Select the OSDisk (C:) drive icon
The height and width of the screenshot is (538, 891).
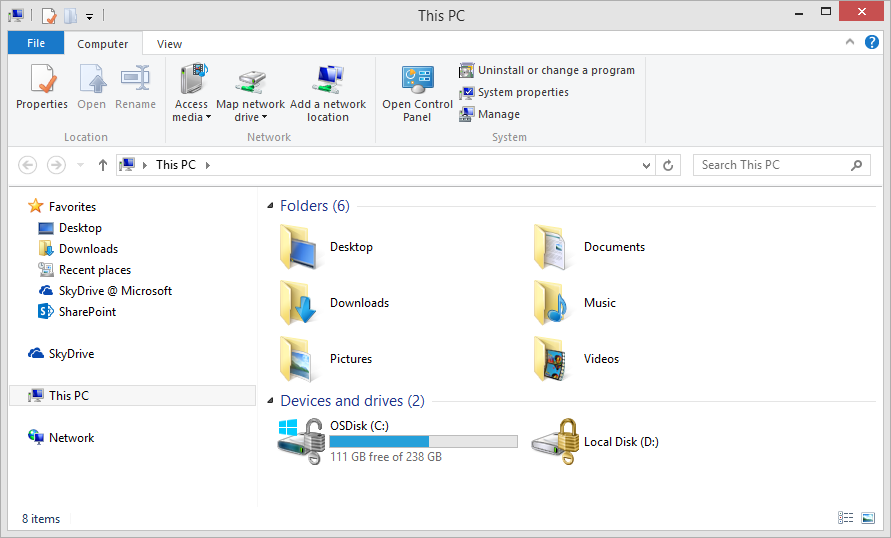click(x=302, y=441)
